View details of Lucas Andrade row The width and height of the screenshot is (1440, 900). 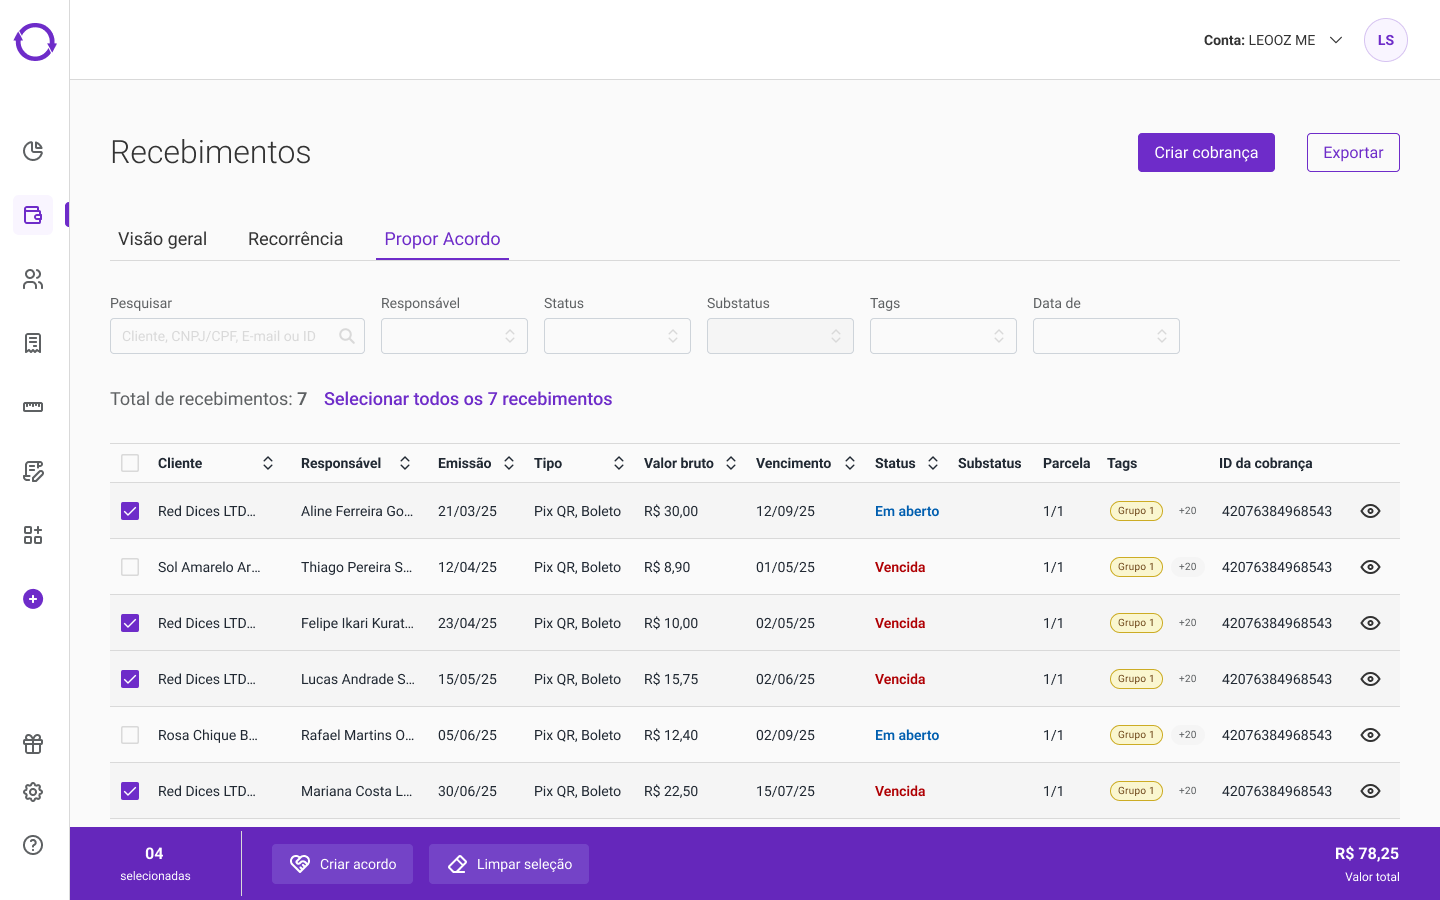click(1371, 679)
